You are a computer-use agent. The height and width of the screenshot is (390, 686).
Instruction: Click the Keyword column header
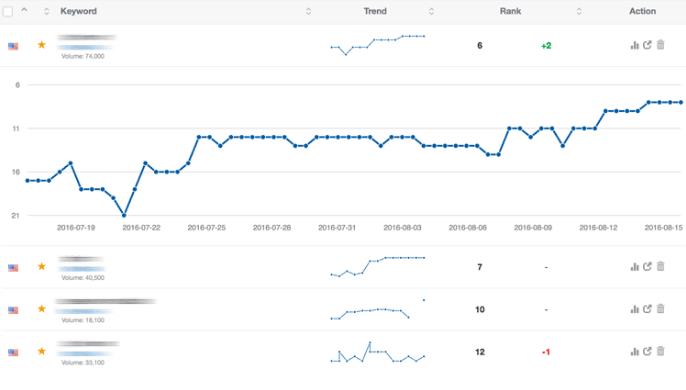coord(78,11)
